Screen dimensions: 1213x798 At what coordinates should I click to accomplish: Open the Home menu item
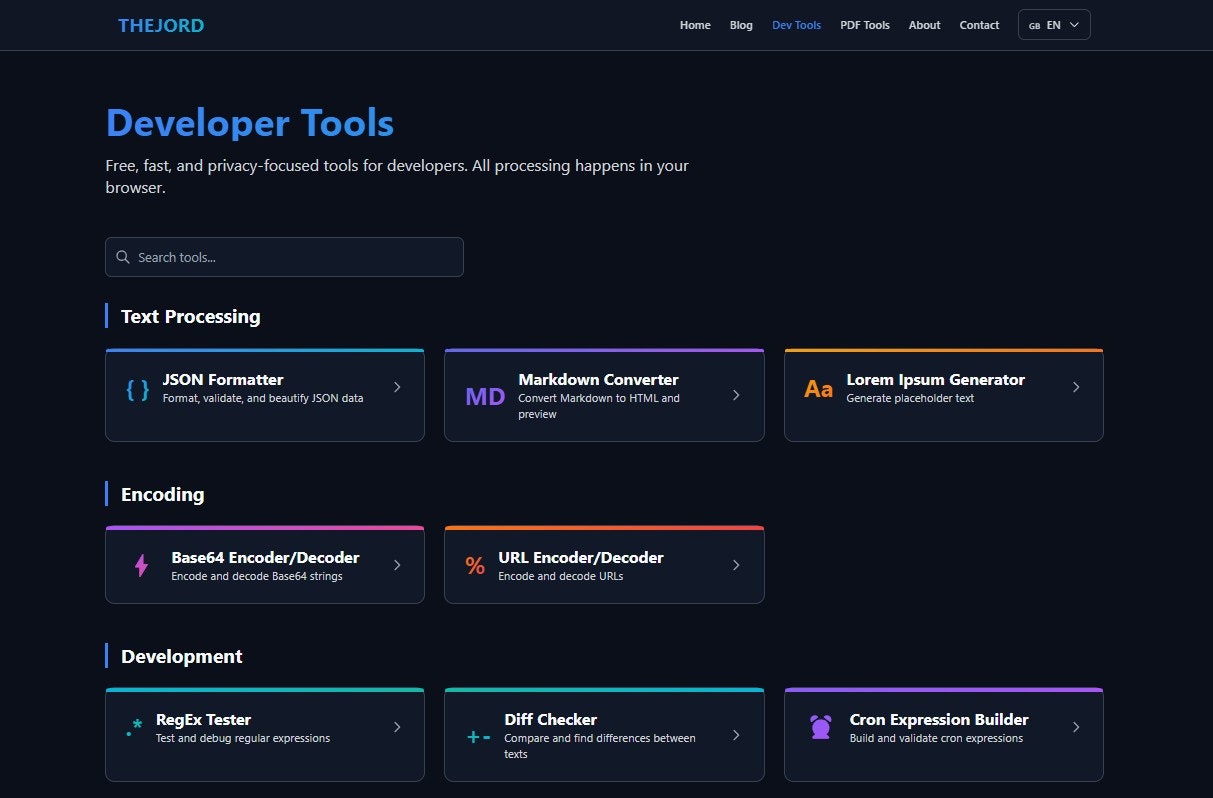(695, 25)
